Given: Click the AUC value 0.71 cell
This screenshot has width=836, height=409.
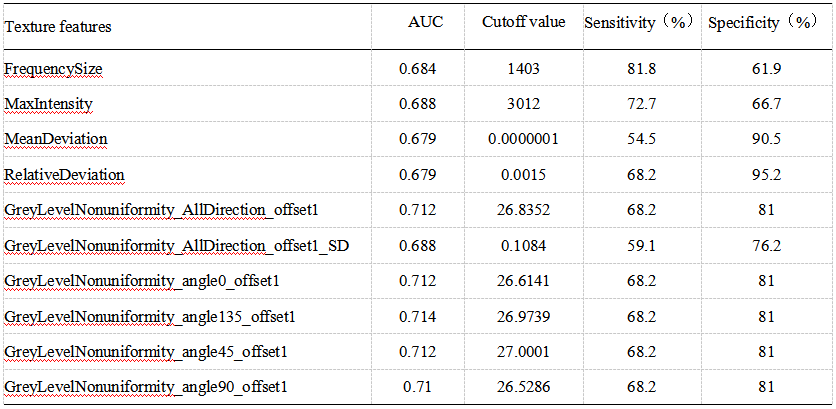Looking at the screenshot, I should coord(416,386).
